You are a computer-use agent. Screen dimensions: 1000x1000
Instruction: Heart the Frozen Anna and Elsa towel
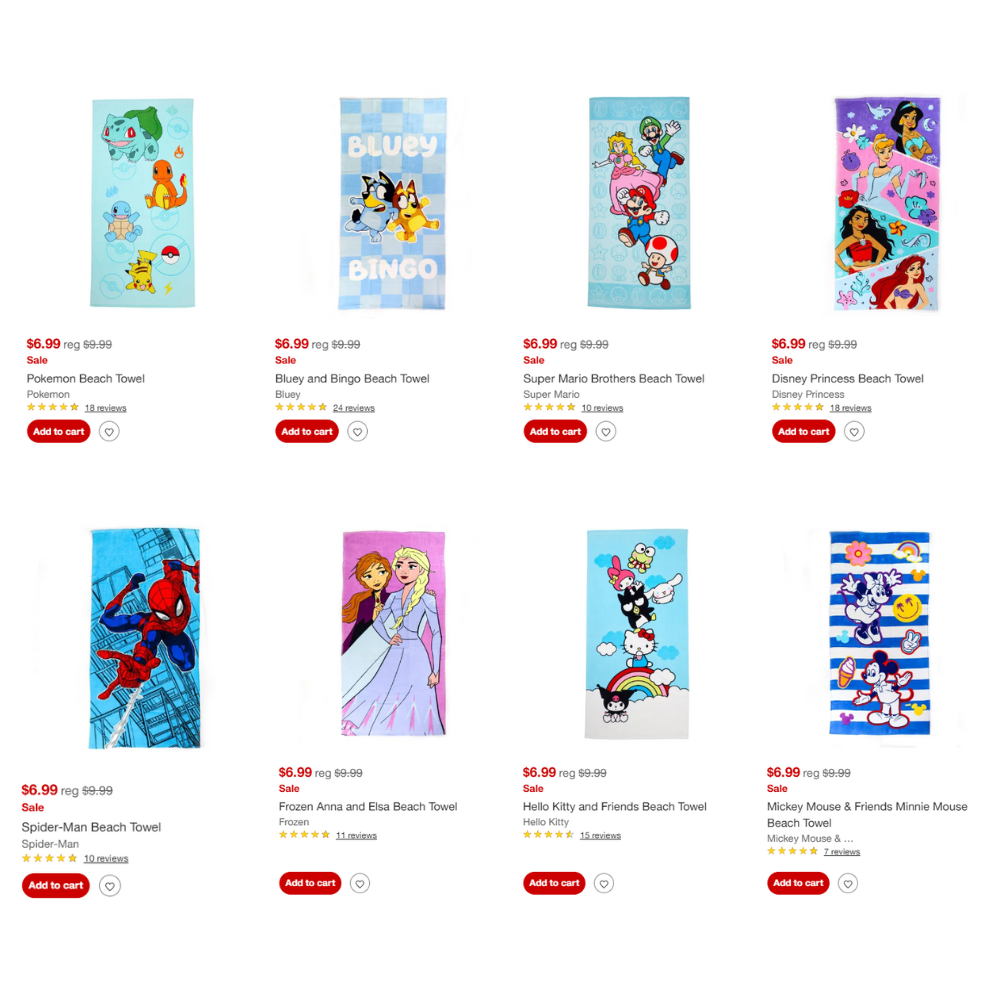(360, 883)
